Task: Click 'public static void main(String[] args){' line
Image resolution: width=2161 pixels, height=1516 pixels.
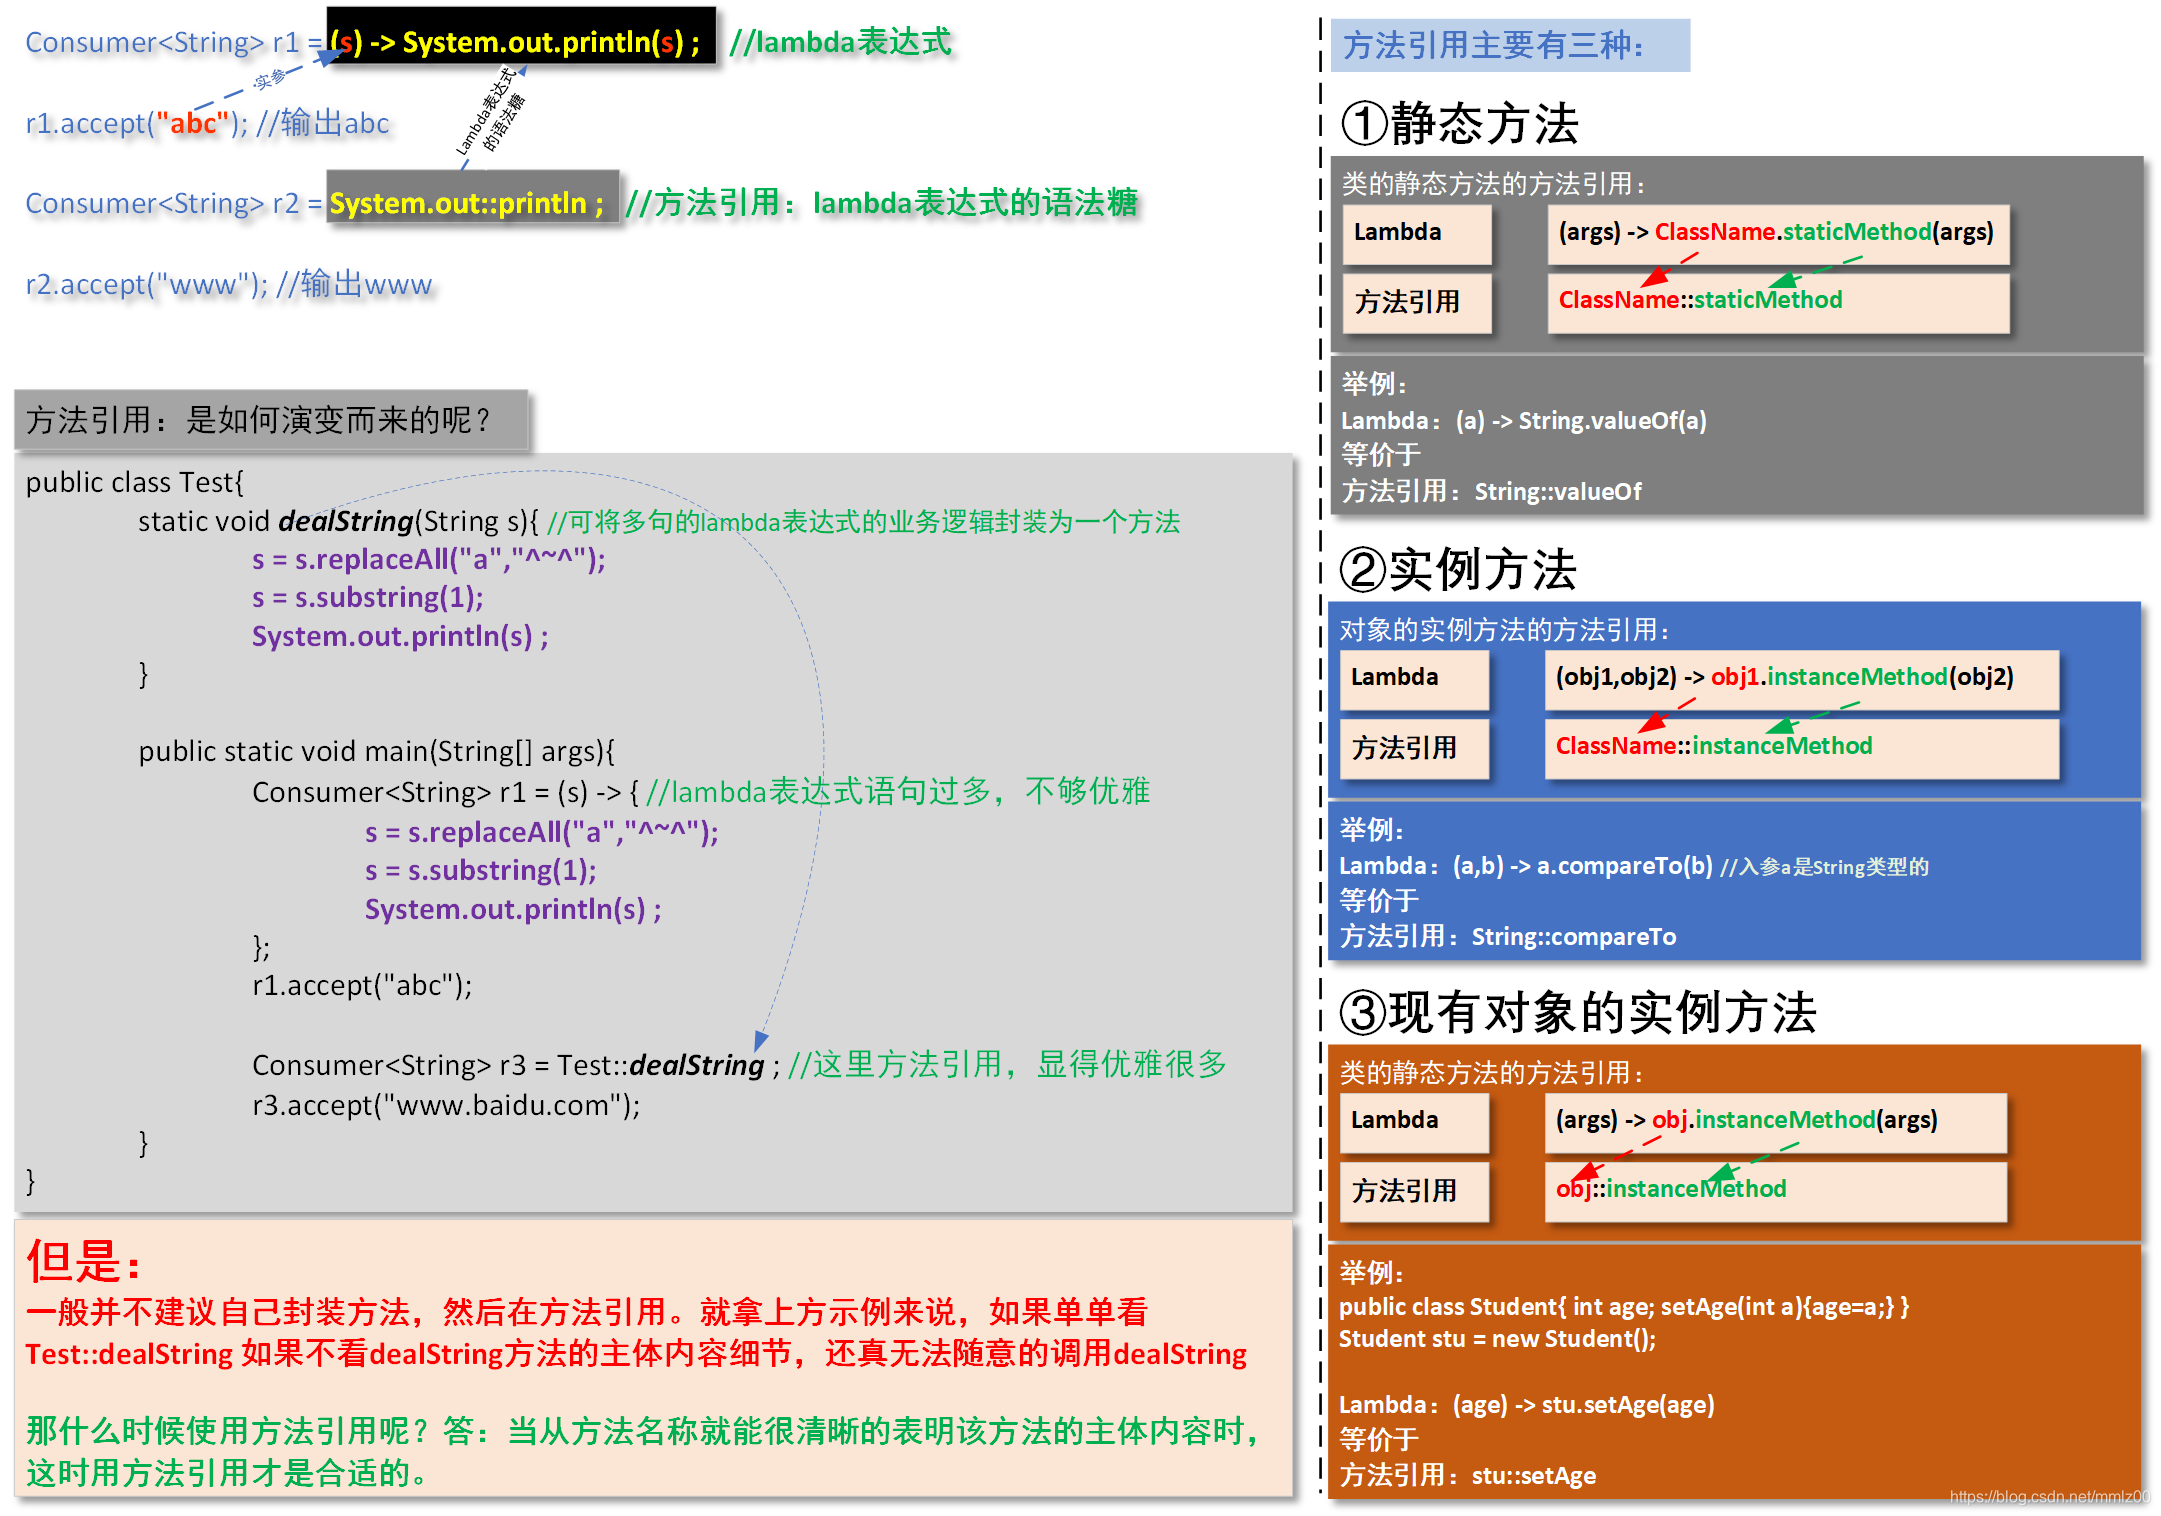Action: click(x=377, y=751)
